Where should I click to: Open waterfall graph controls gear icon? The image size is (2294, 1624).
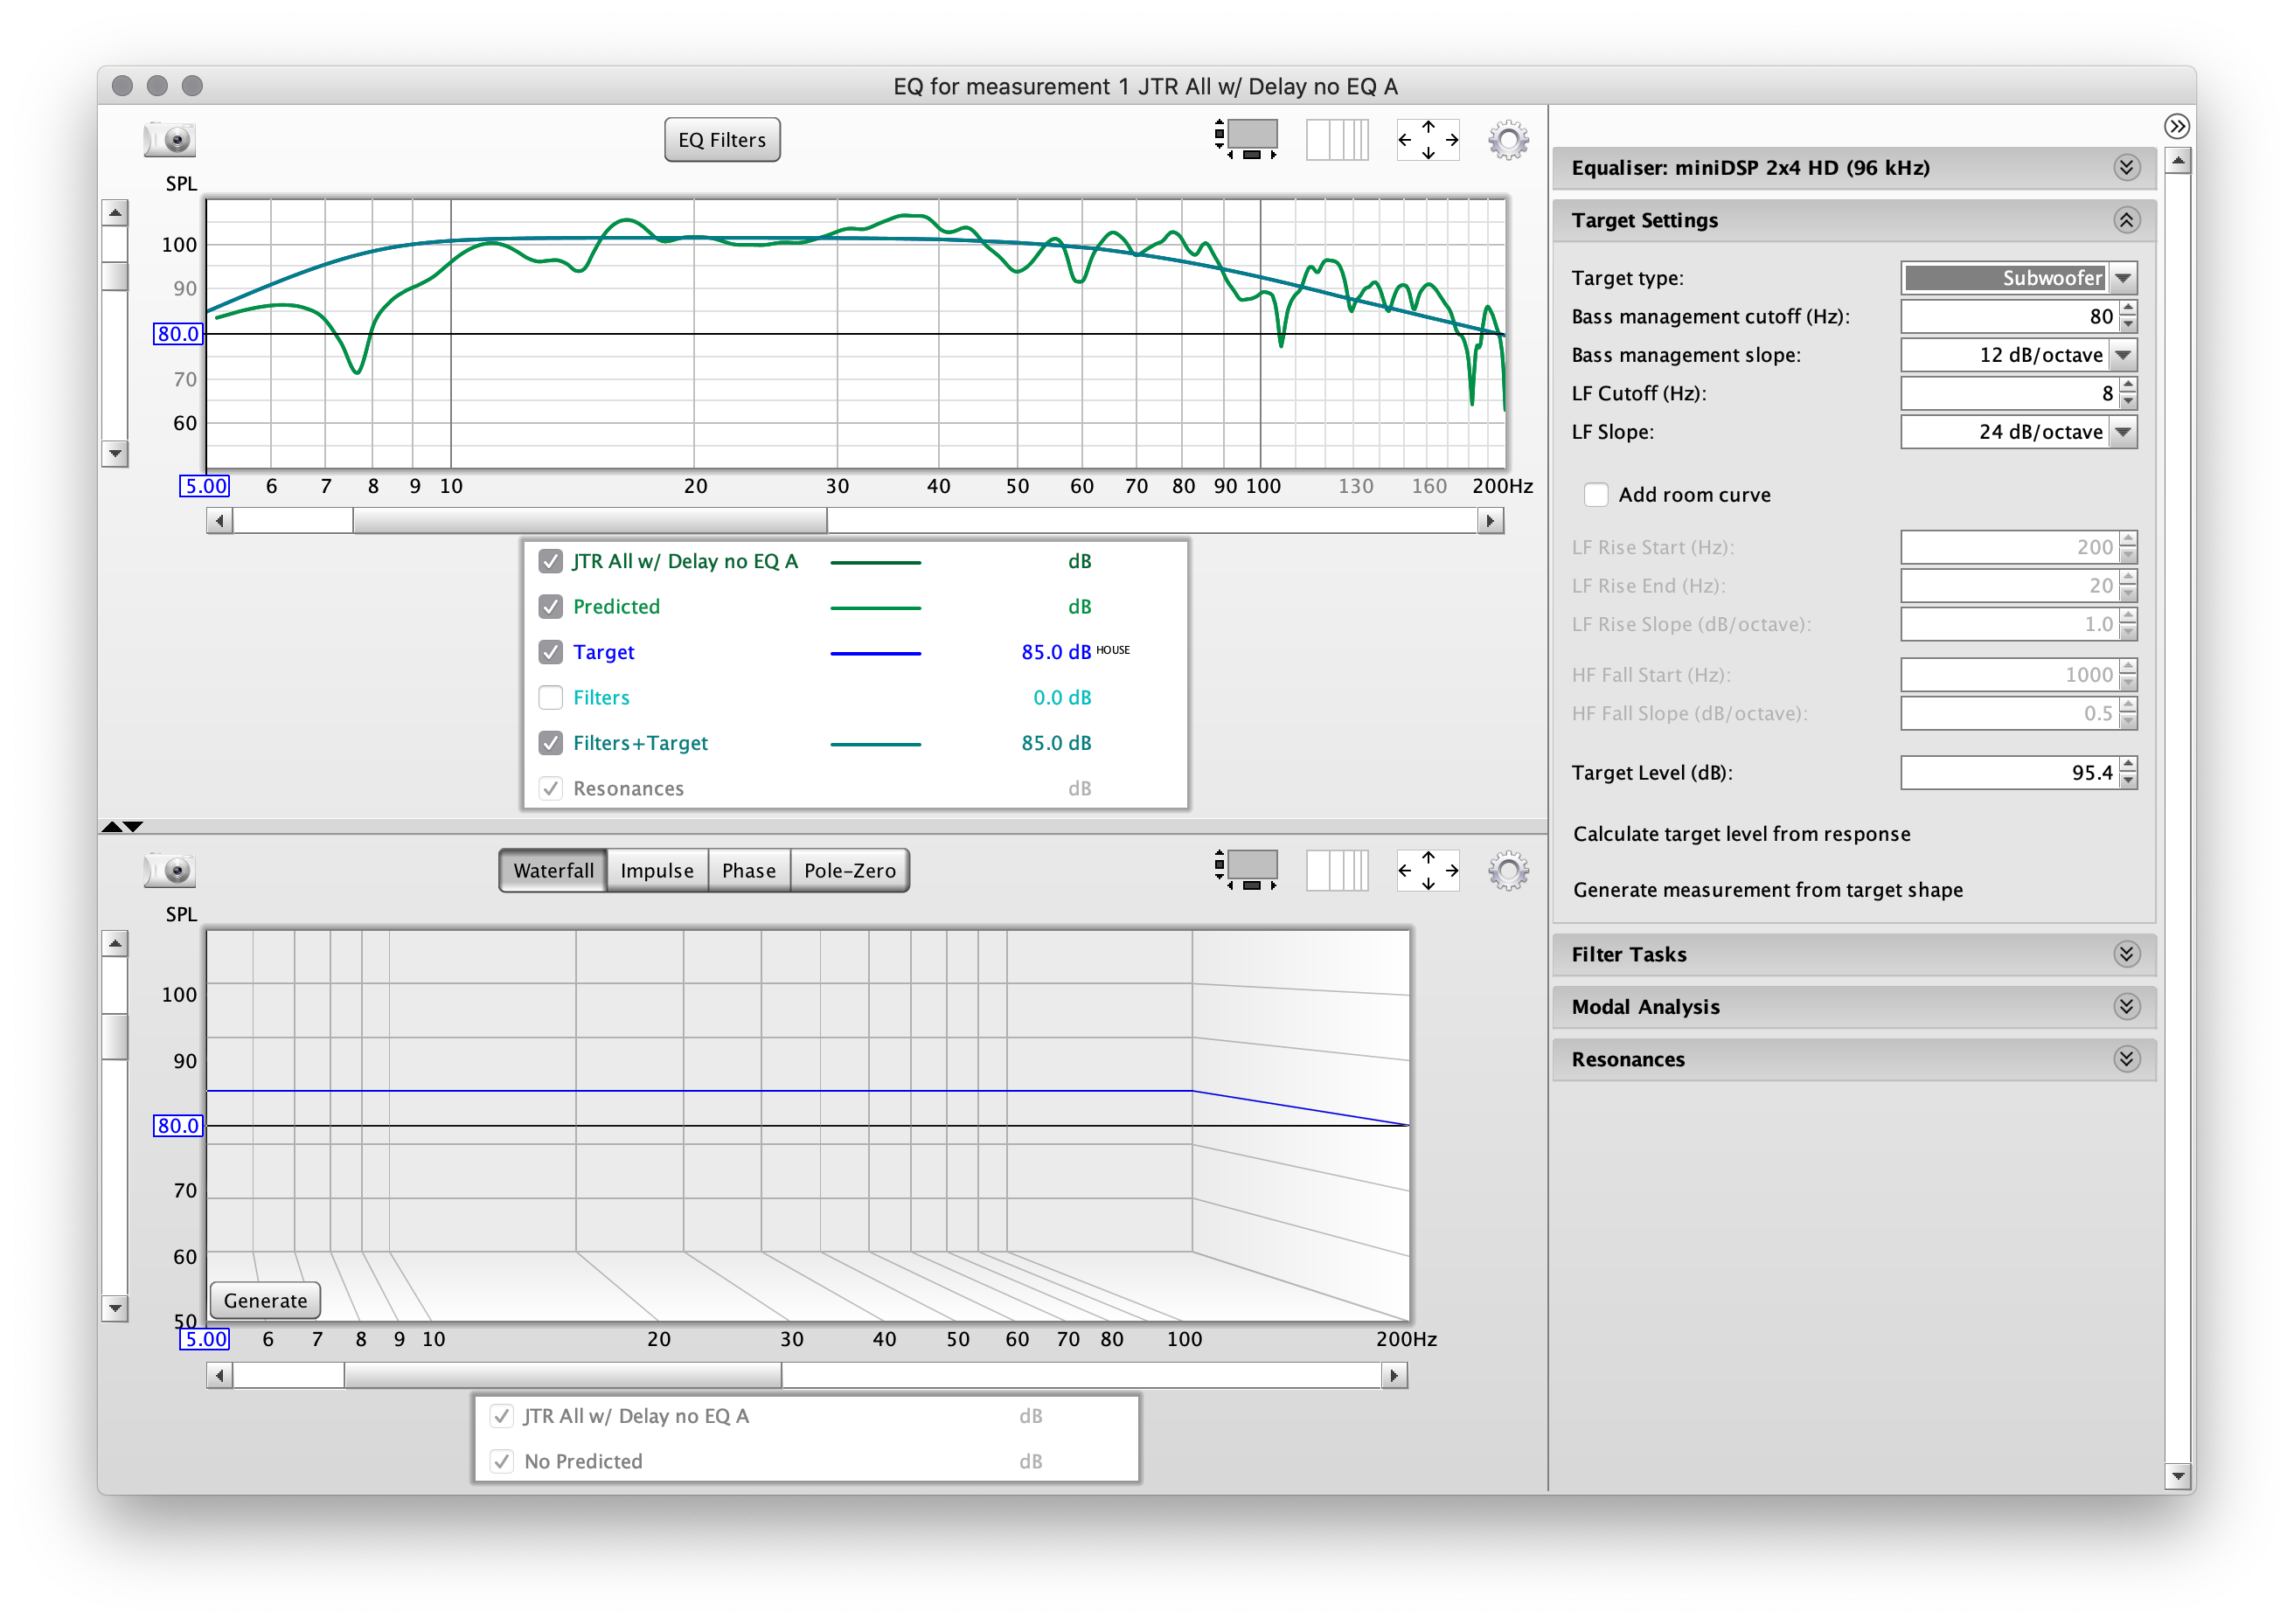(x=1508, y=870)
